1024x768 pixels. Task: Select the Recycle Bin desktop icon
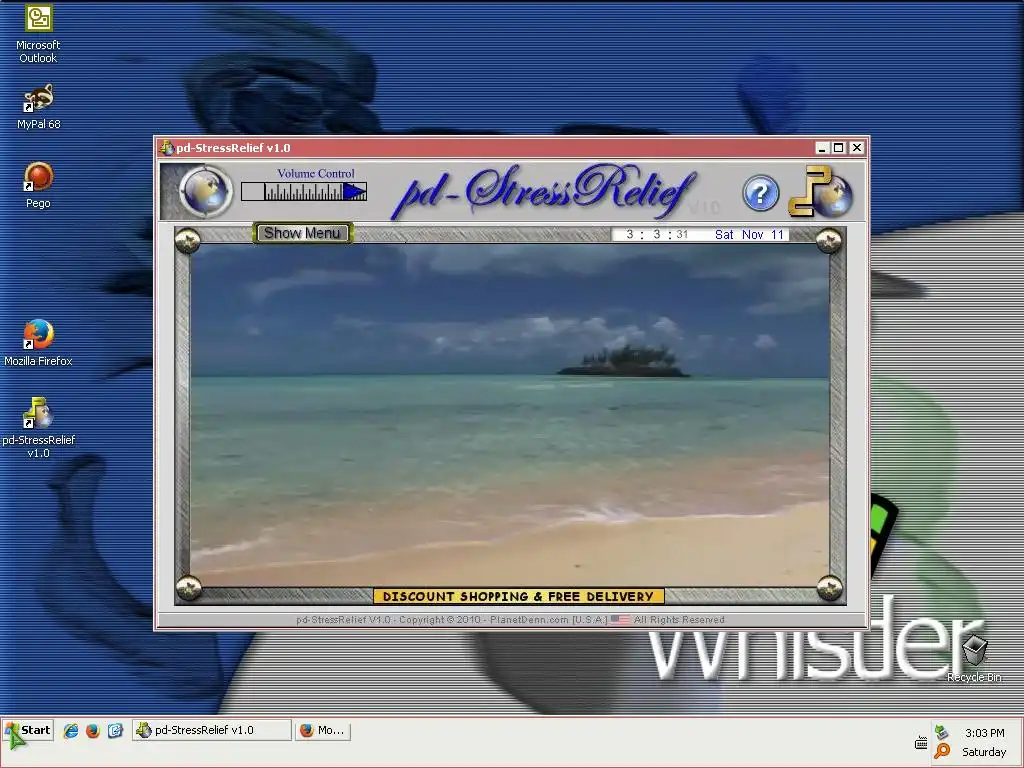974,658
